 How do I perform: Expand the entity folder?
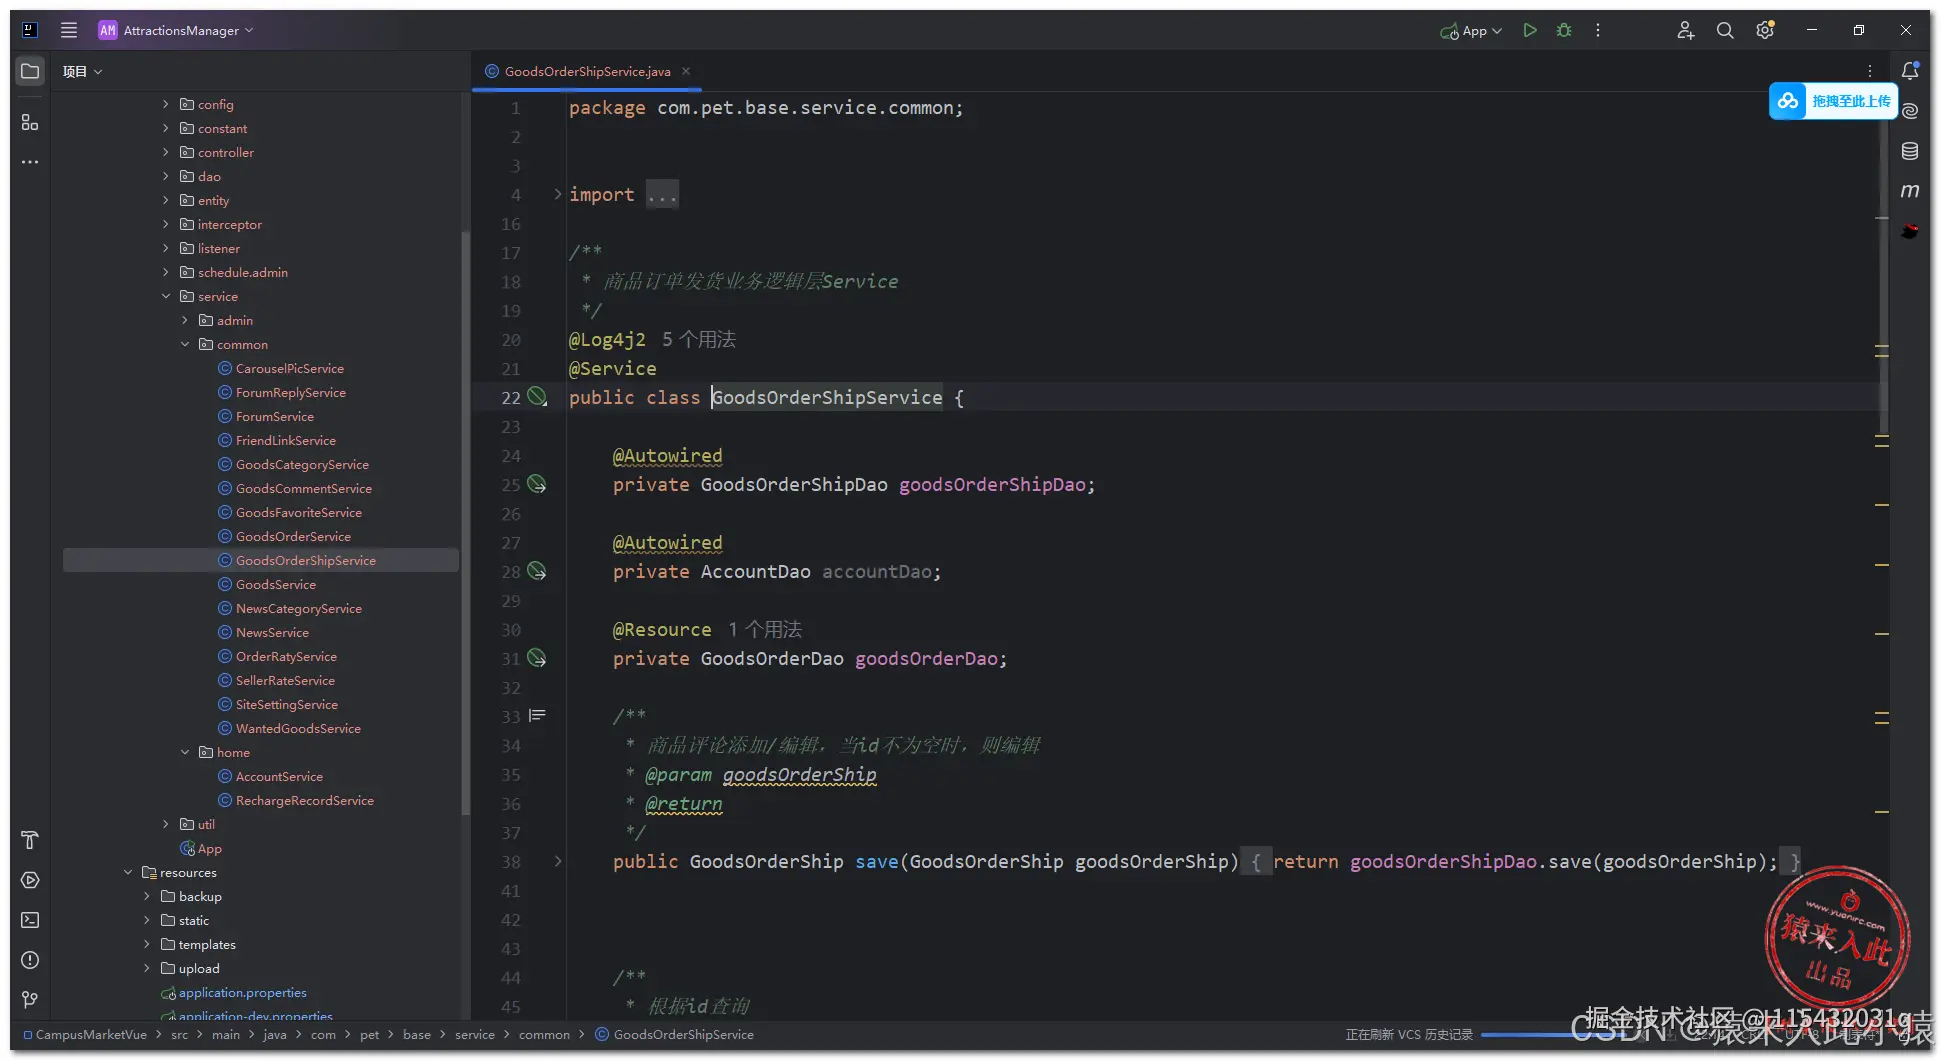tap(166, 200)
